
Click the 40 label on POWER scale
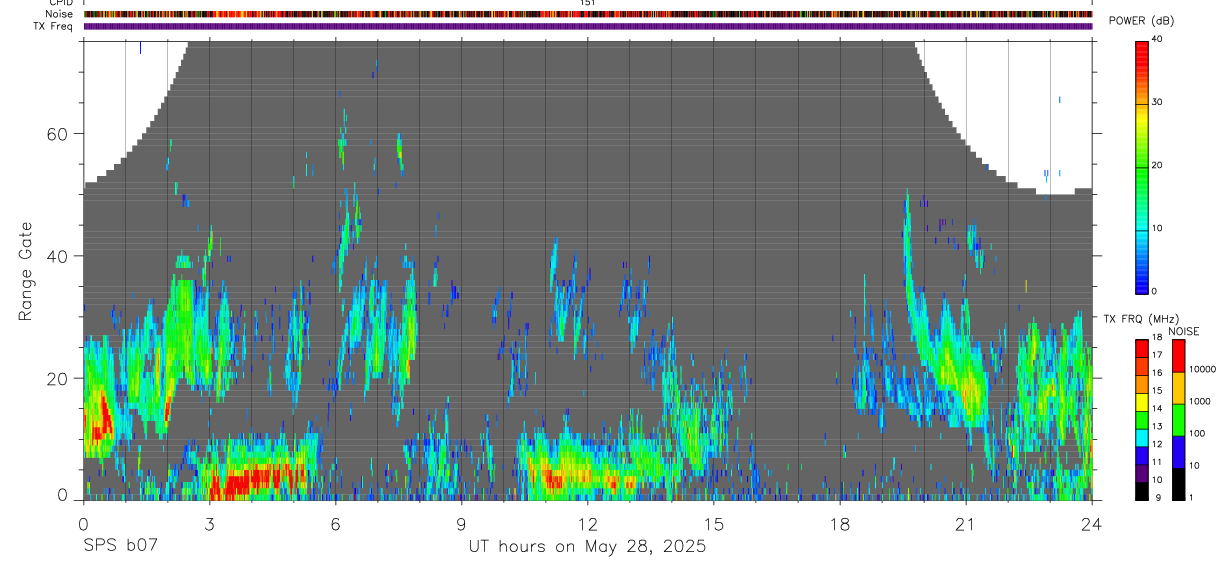(x=1157, y=40)
